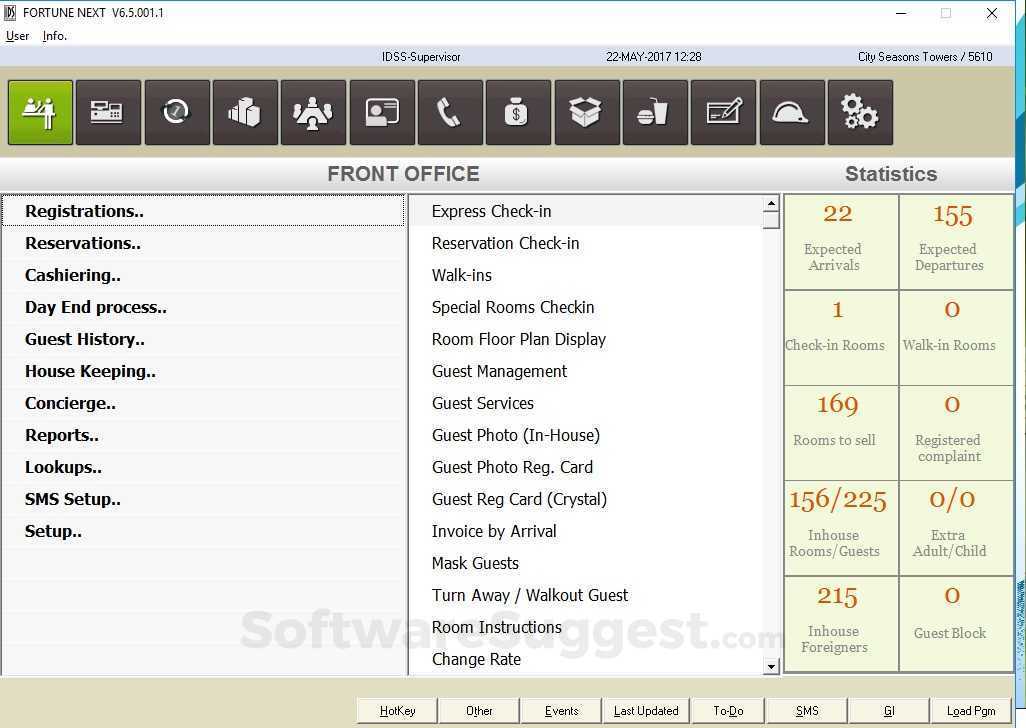This screenshot has width=1026, height=728.
Task: Click the Night Audit clock icon
Action: coord(177,112)
